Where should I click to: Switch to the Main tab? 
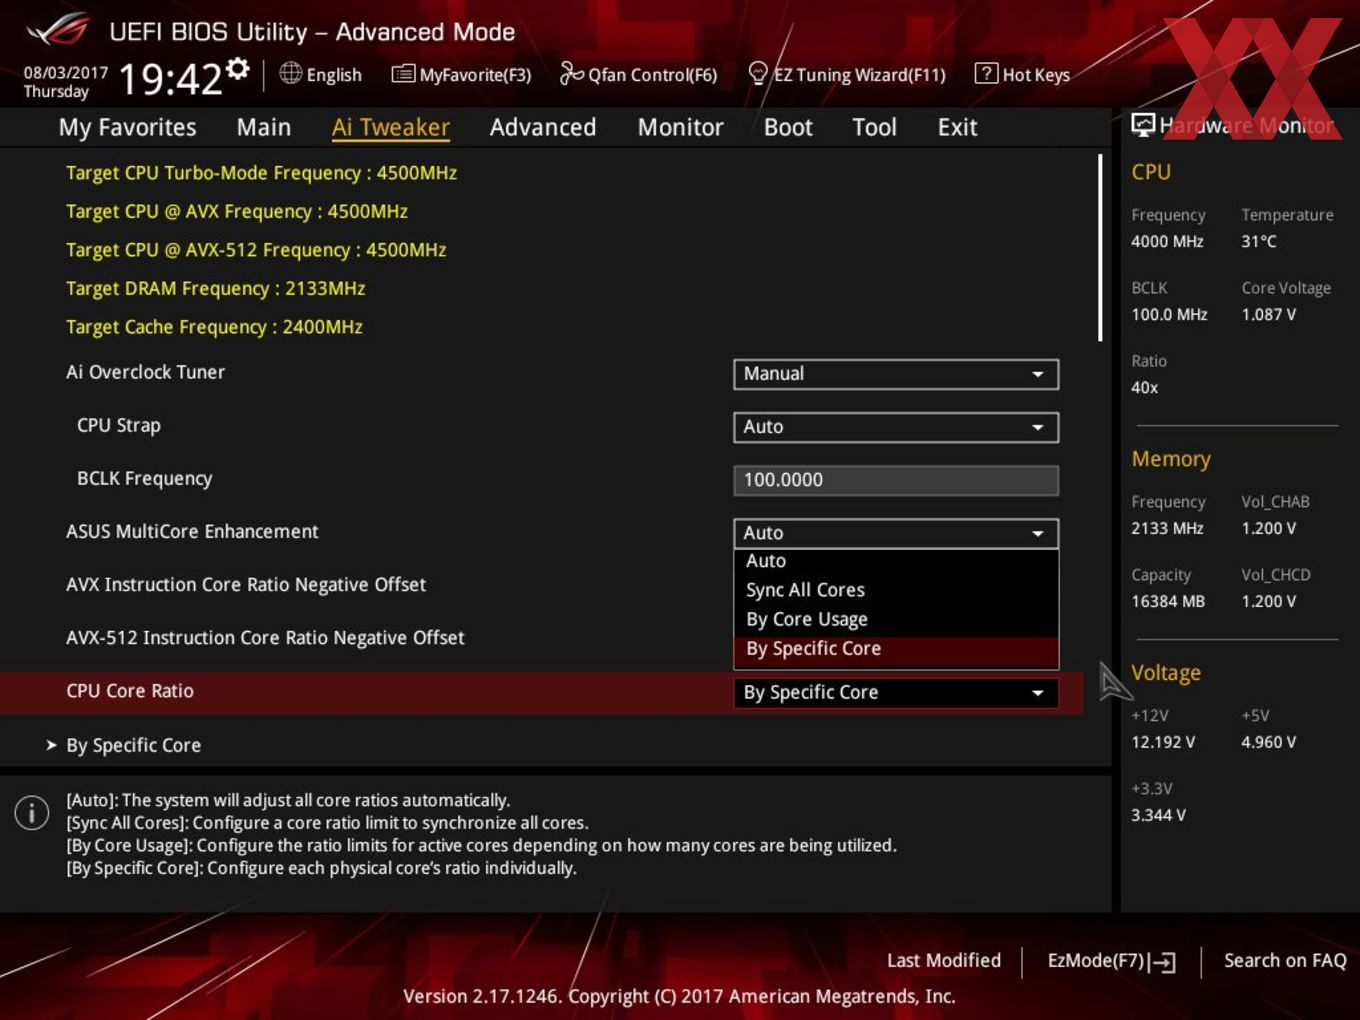click(x=264, y=127)
